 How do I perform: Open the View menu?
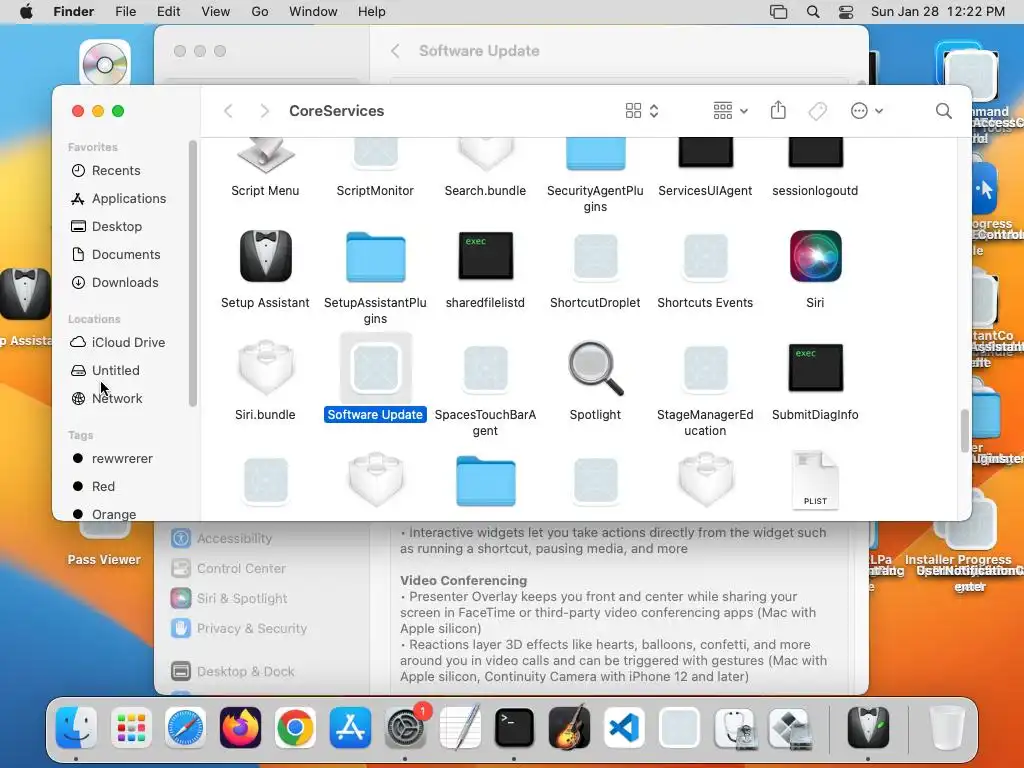point(216,12)
